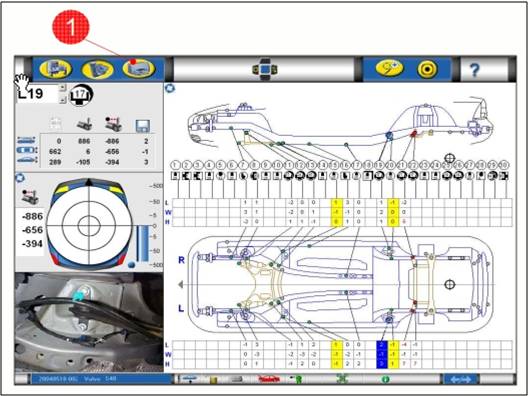Click the adapter 17 socket icon
Image resolution: width=528 pixels, height=396 pixels.
(80, 95)
